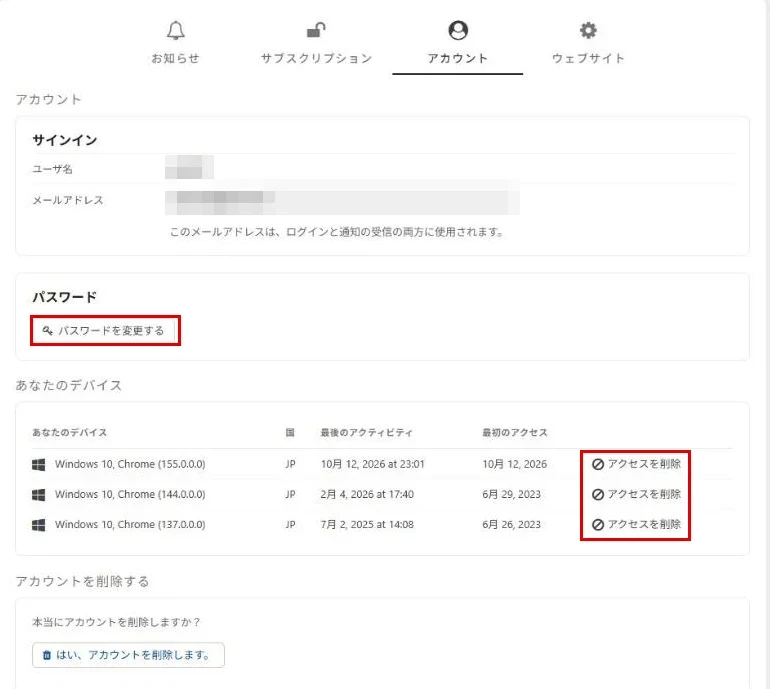This screenshot has width=770, height=689.
Task: Click device name Windows 10, Chrome (155.0.0.0)
Action: [130, 464]
